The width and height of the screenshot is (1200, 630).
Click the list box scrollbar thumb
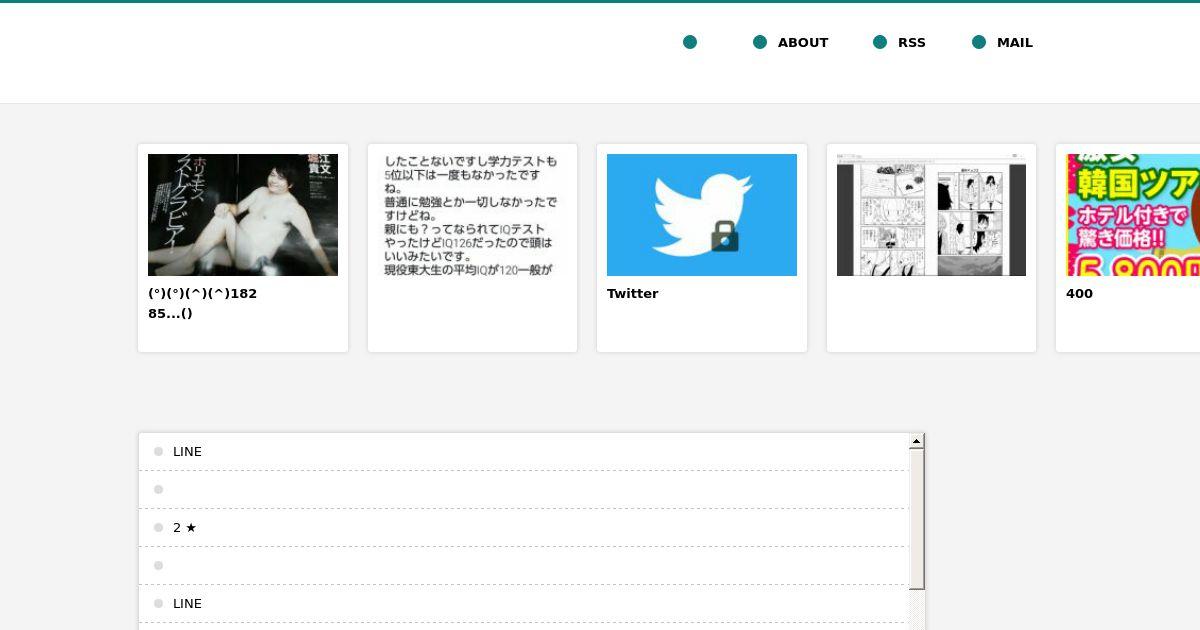tap(916, 519)
